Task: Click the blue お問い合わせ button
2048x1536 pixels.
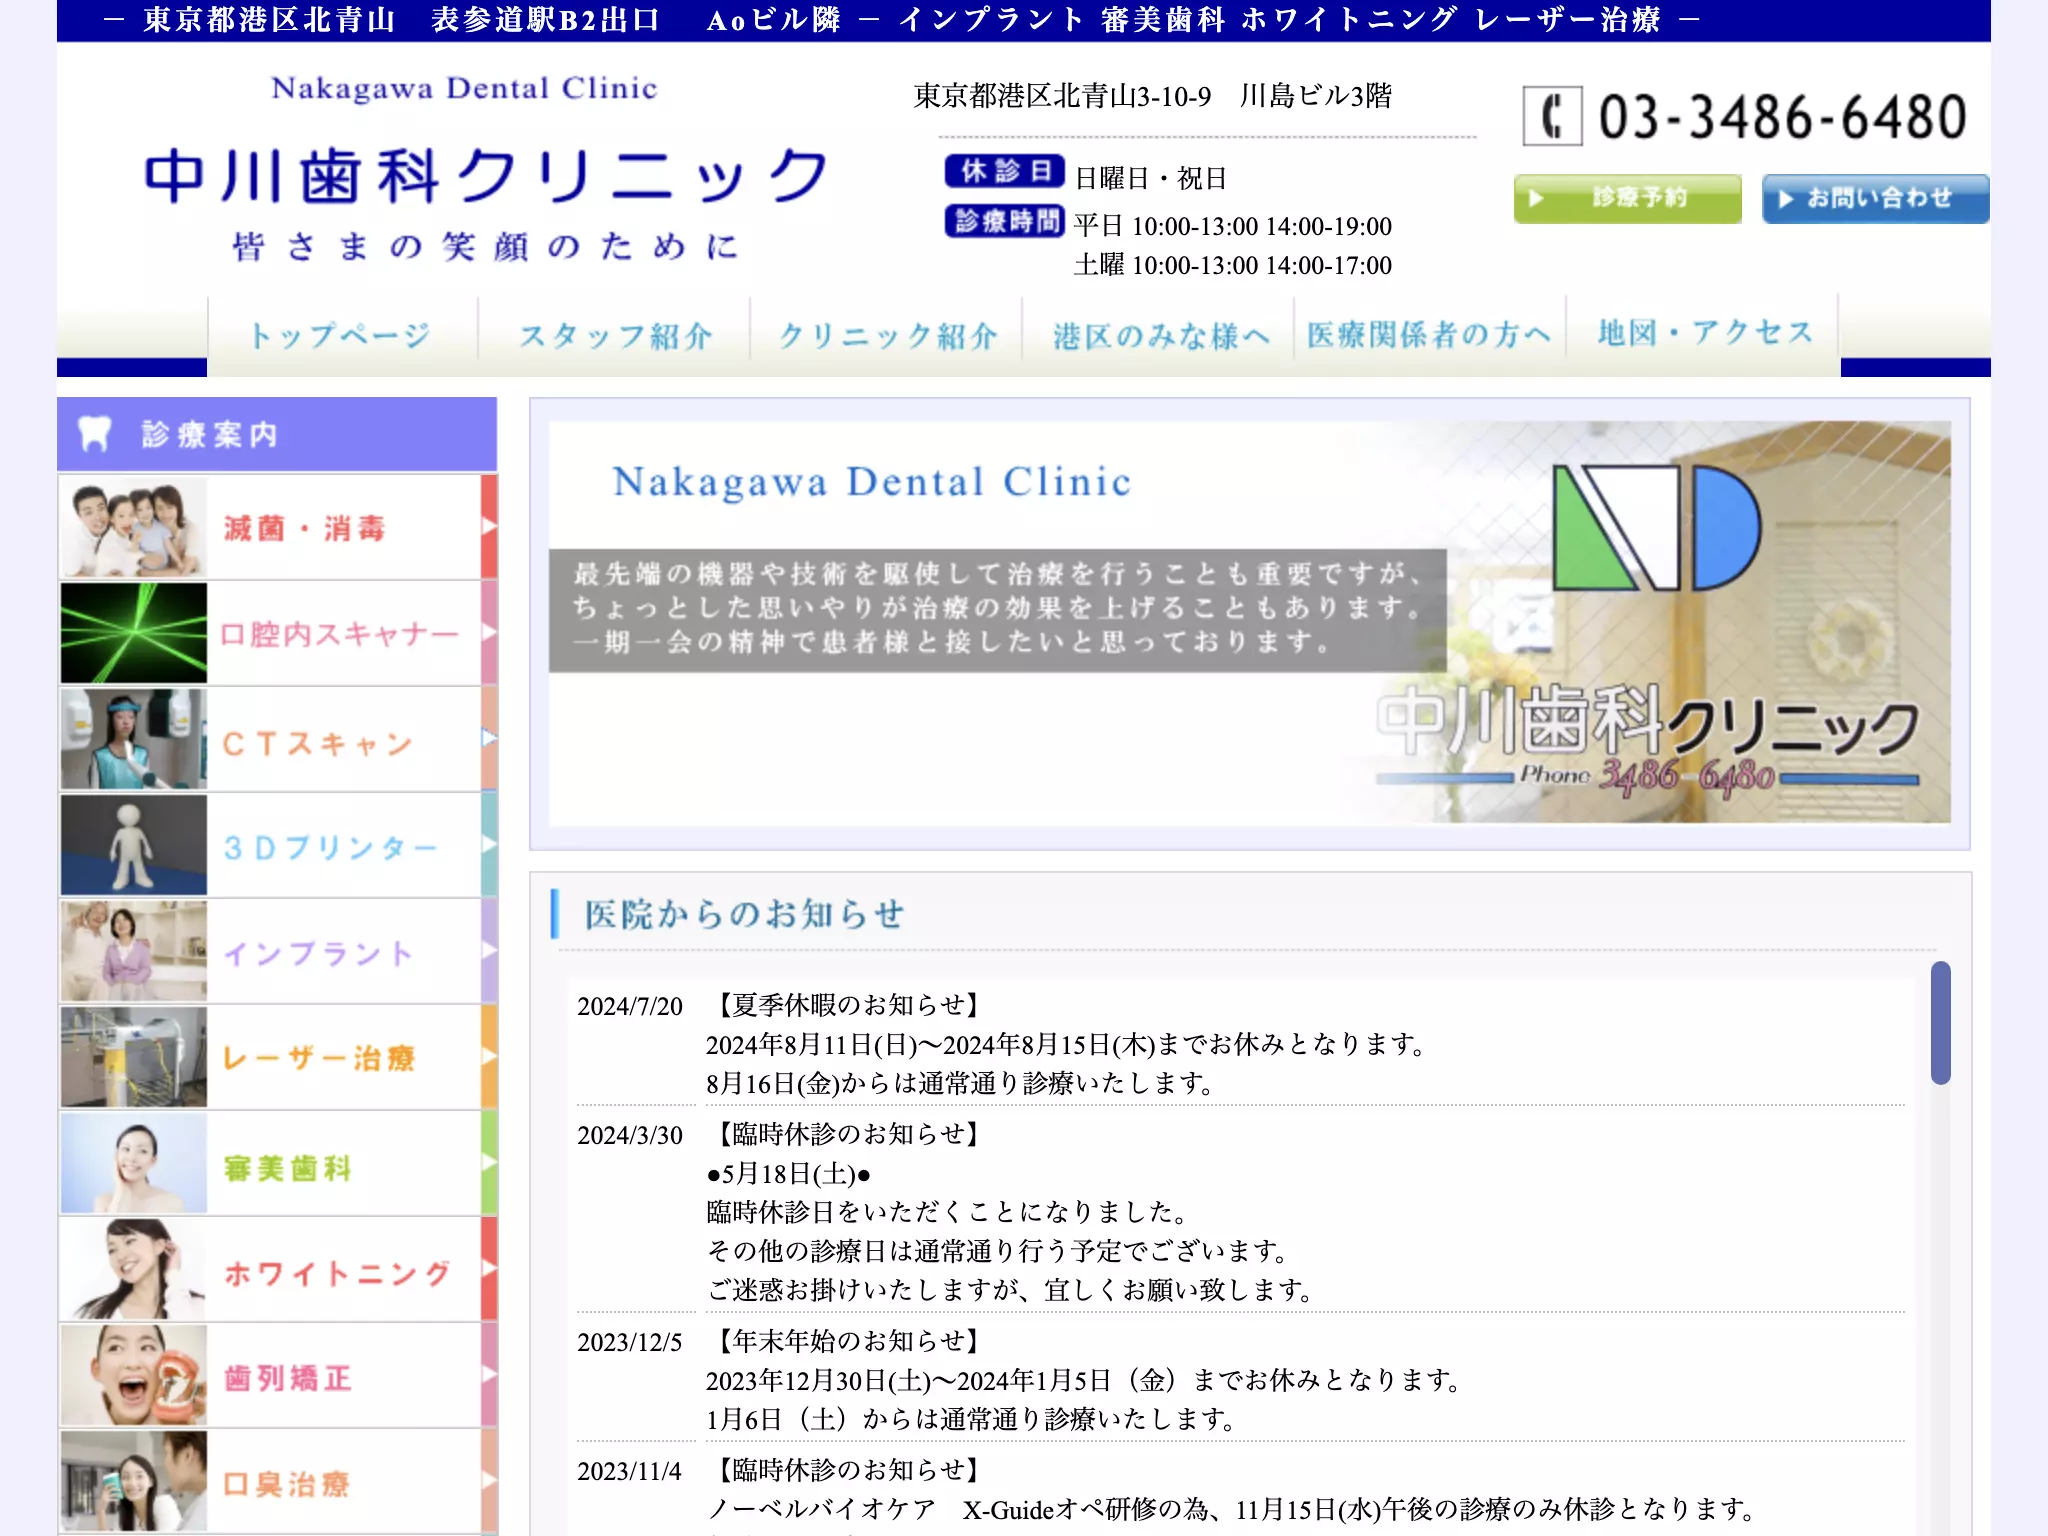Action: tap(1875, 198)
